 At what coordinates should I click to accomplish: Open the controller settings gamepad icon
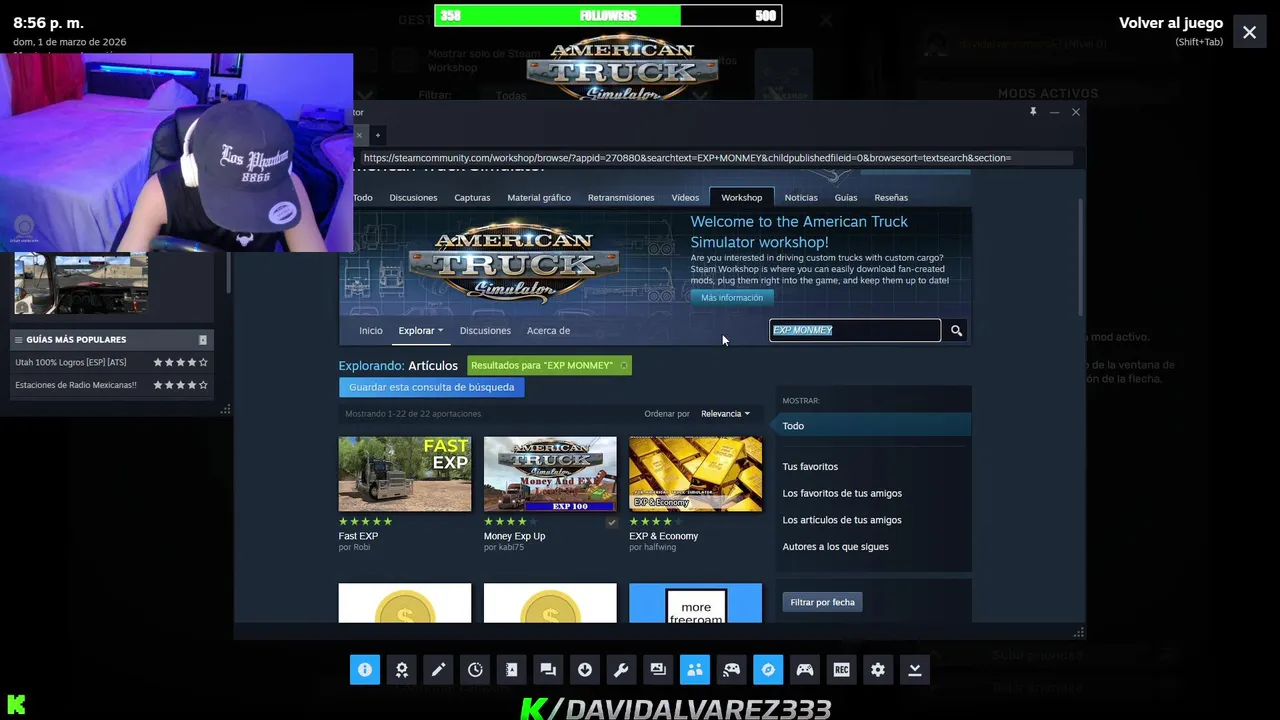click(805, 670)
